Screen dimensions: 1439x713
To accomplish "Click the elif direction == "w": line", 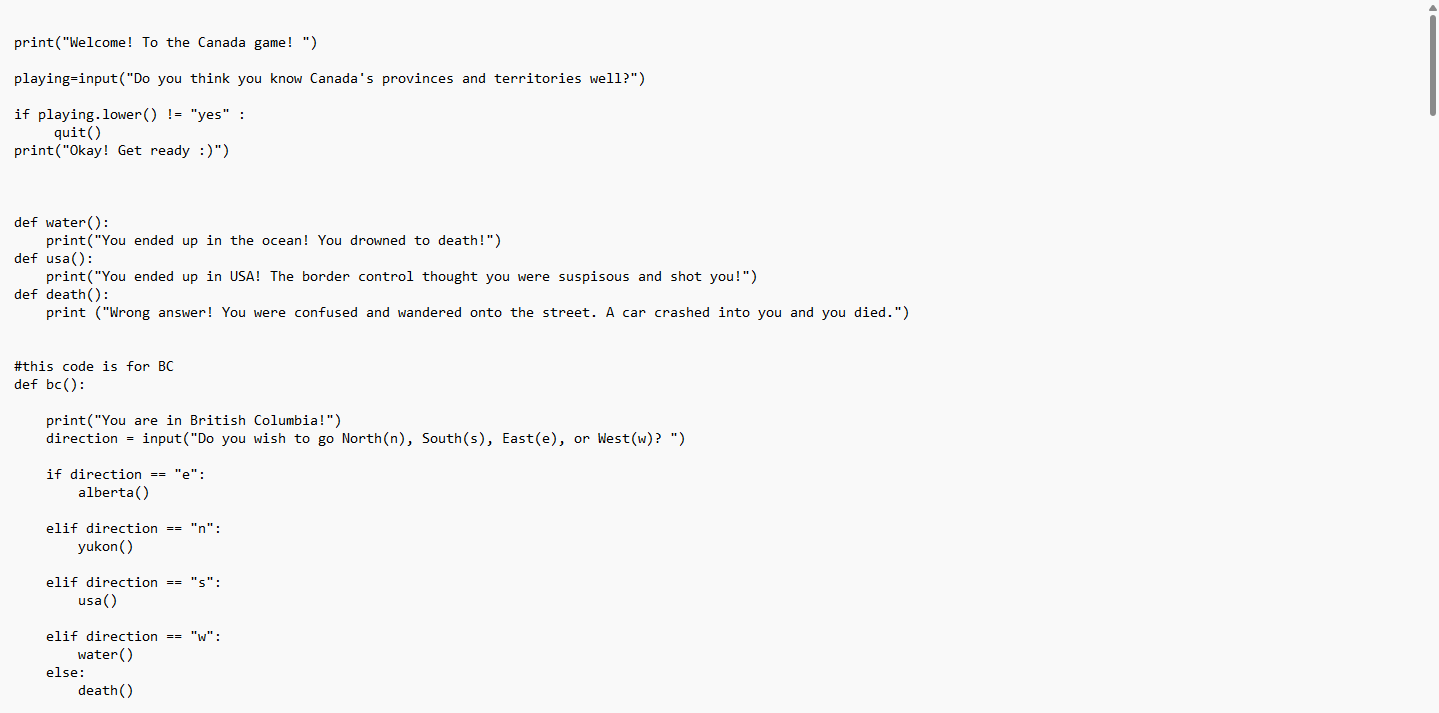I will (x=133, y=636).
